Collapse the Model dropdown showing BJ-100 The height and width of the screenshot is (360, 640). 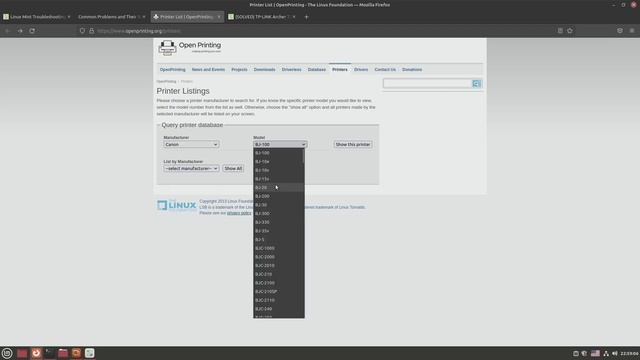[x=280, y=144]
